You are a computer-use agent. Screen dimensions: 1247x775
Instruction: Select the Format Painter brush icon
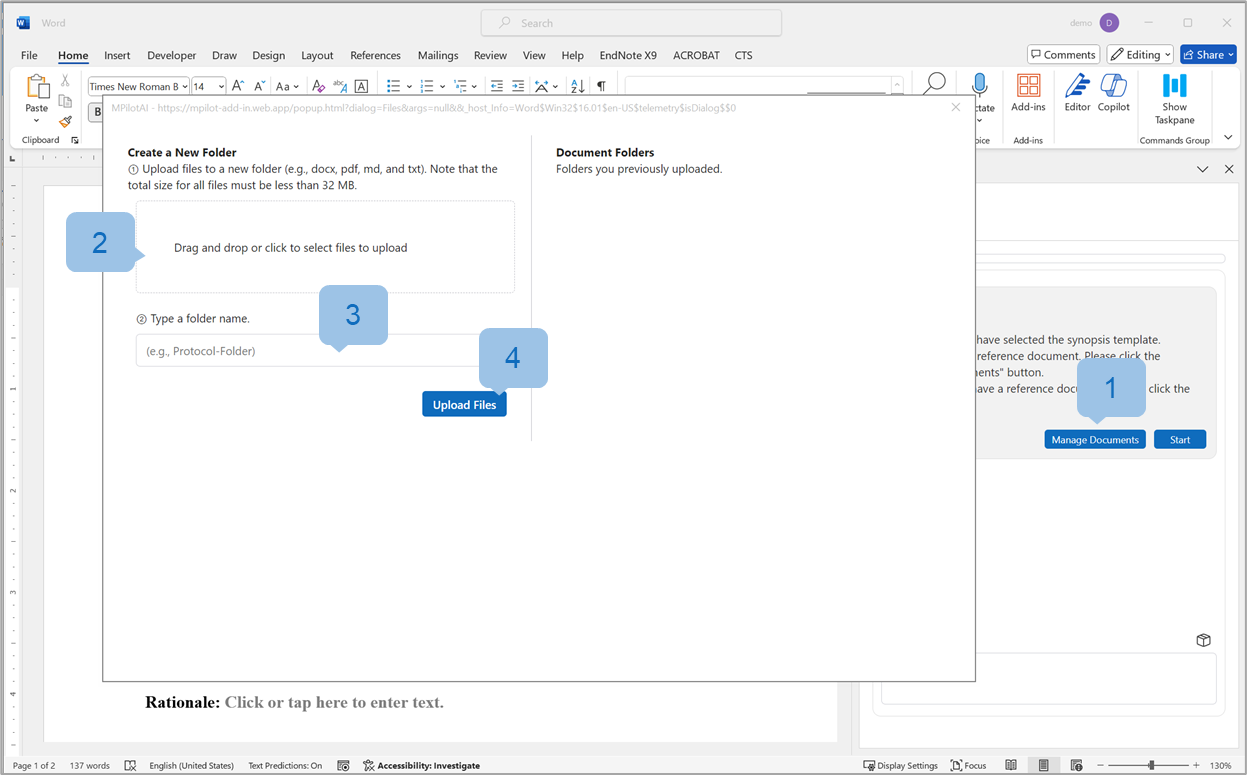pyautogui.click(x=65, y=121)
